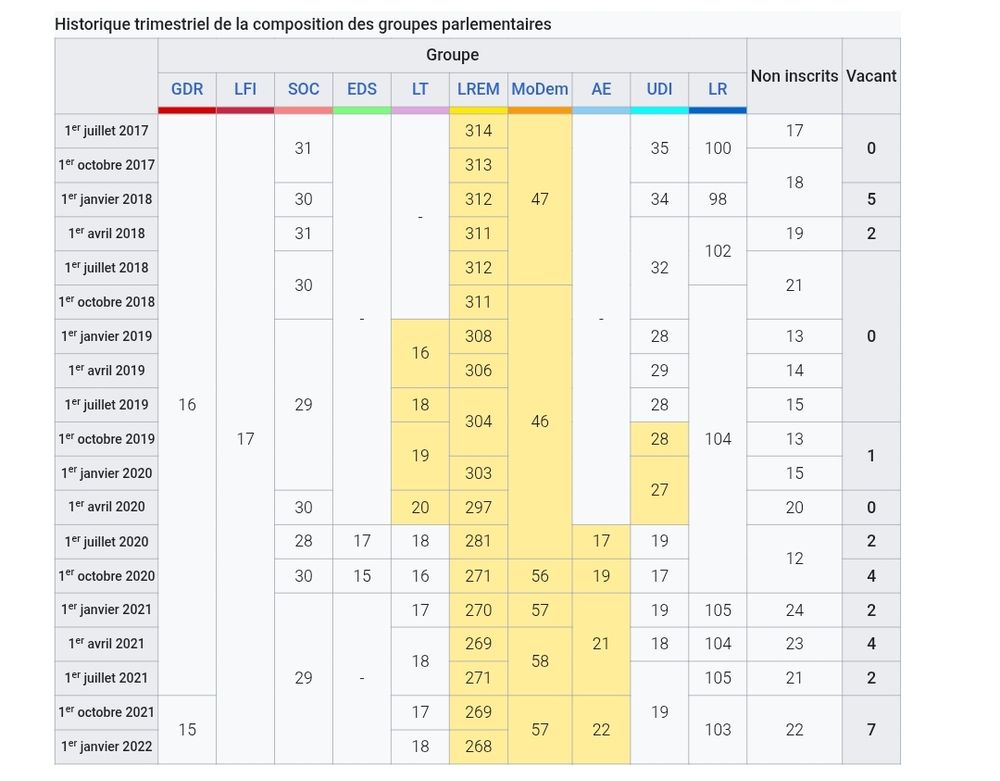Image resolution: width=1000 pixels, height=781 pixels.
Task: Select row header 1er octobre 2021
Action: [107, 712]
